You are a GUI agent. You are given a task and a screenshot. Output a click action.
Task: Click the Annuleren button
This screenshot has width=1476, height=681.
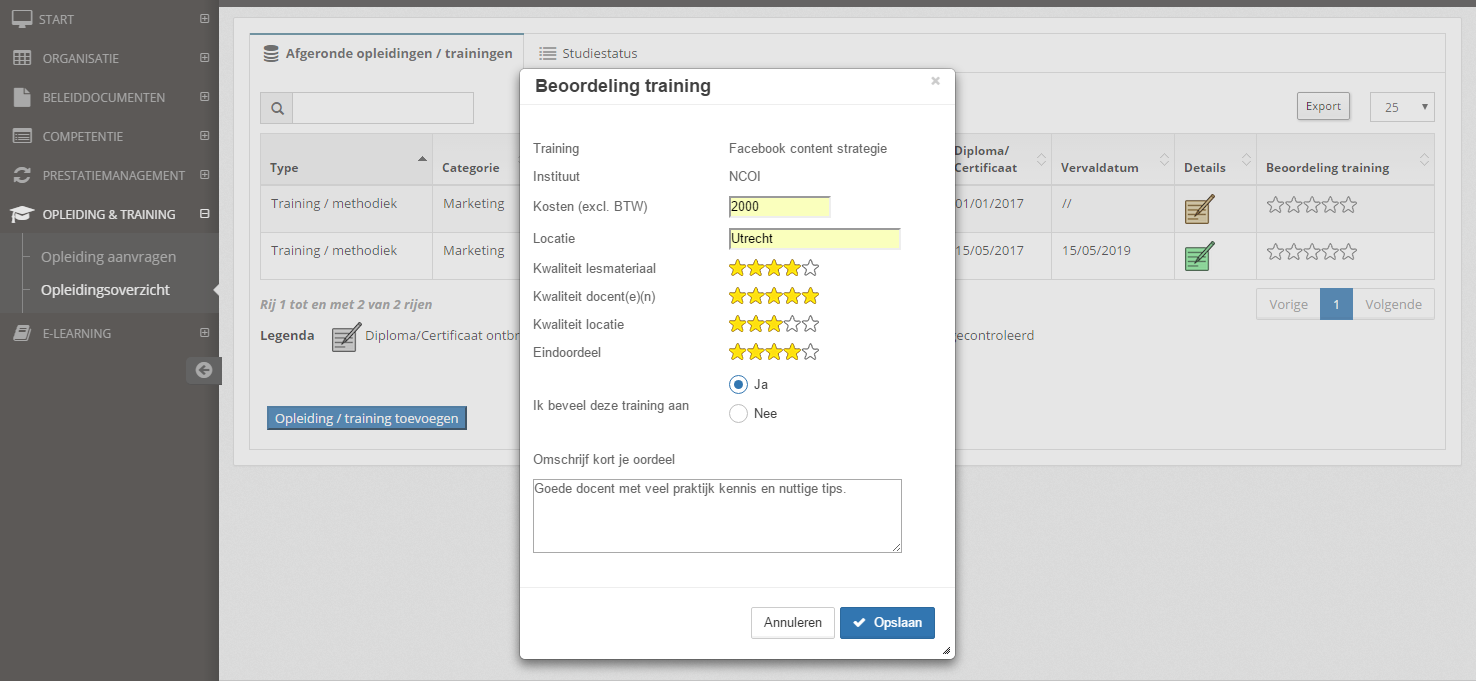[x=792, y=622]
